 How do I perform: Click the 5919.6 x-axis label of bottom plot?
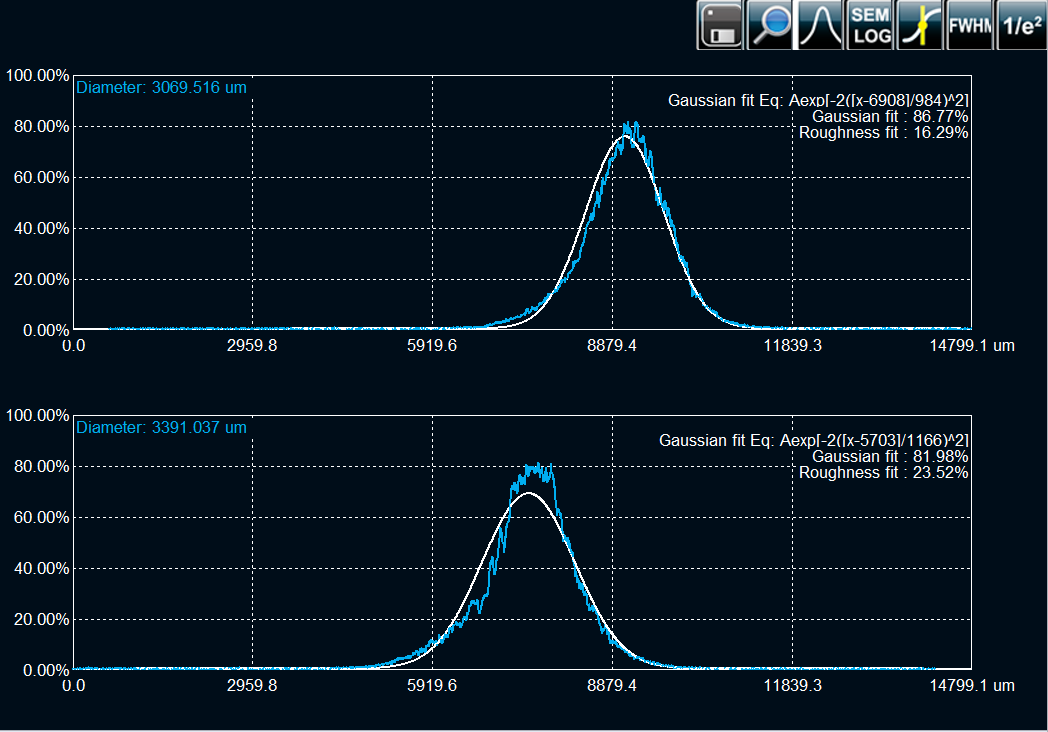(x=432, y=686)
